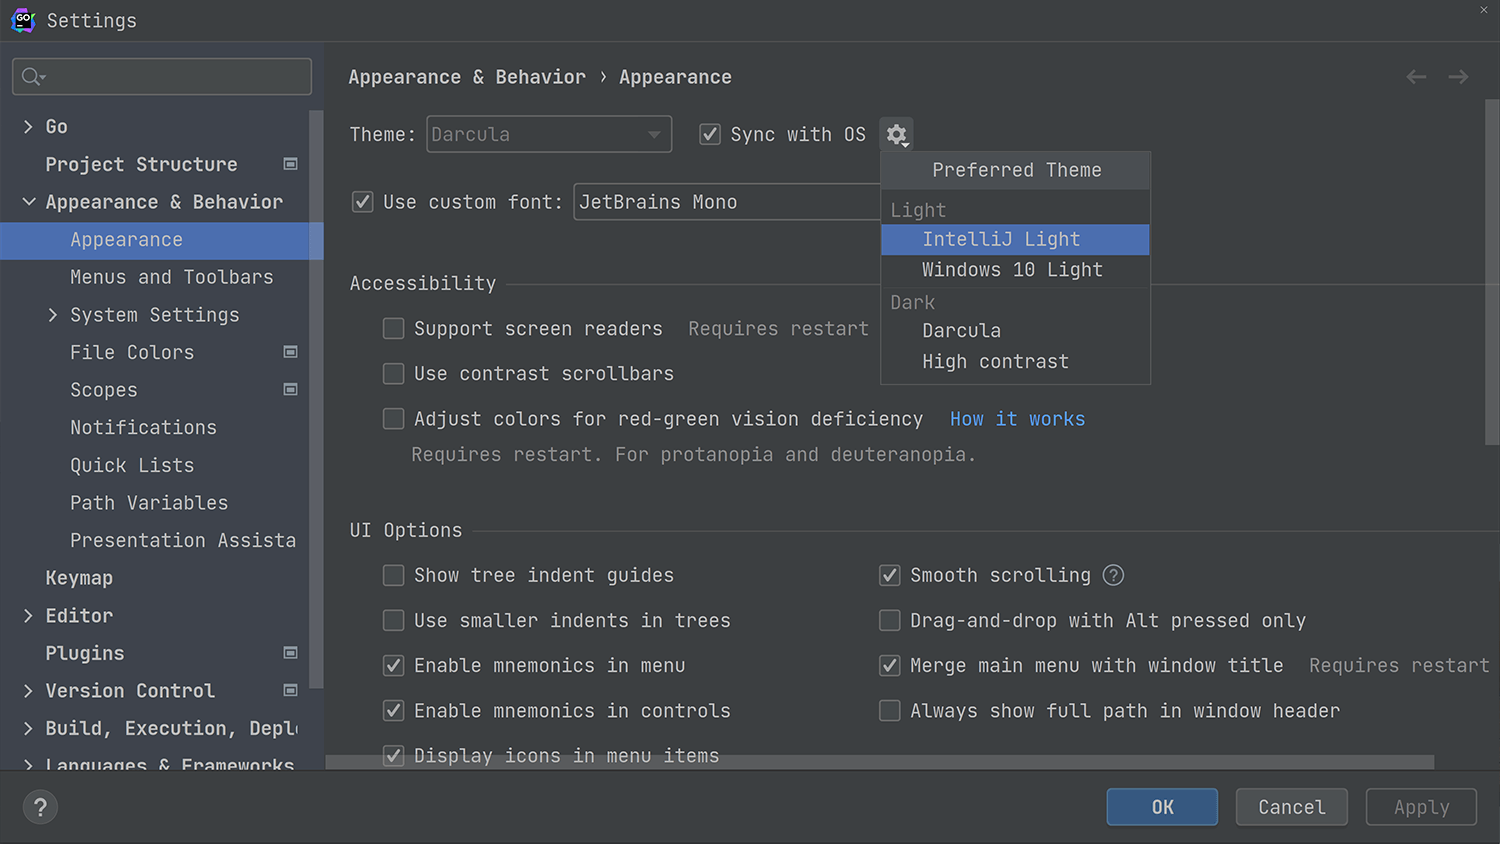Click the forward arrow navigation icon
The height and width of the screenshot is (844, 1500).
tap(1458, 77)
